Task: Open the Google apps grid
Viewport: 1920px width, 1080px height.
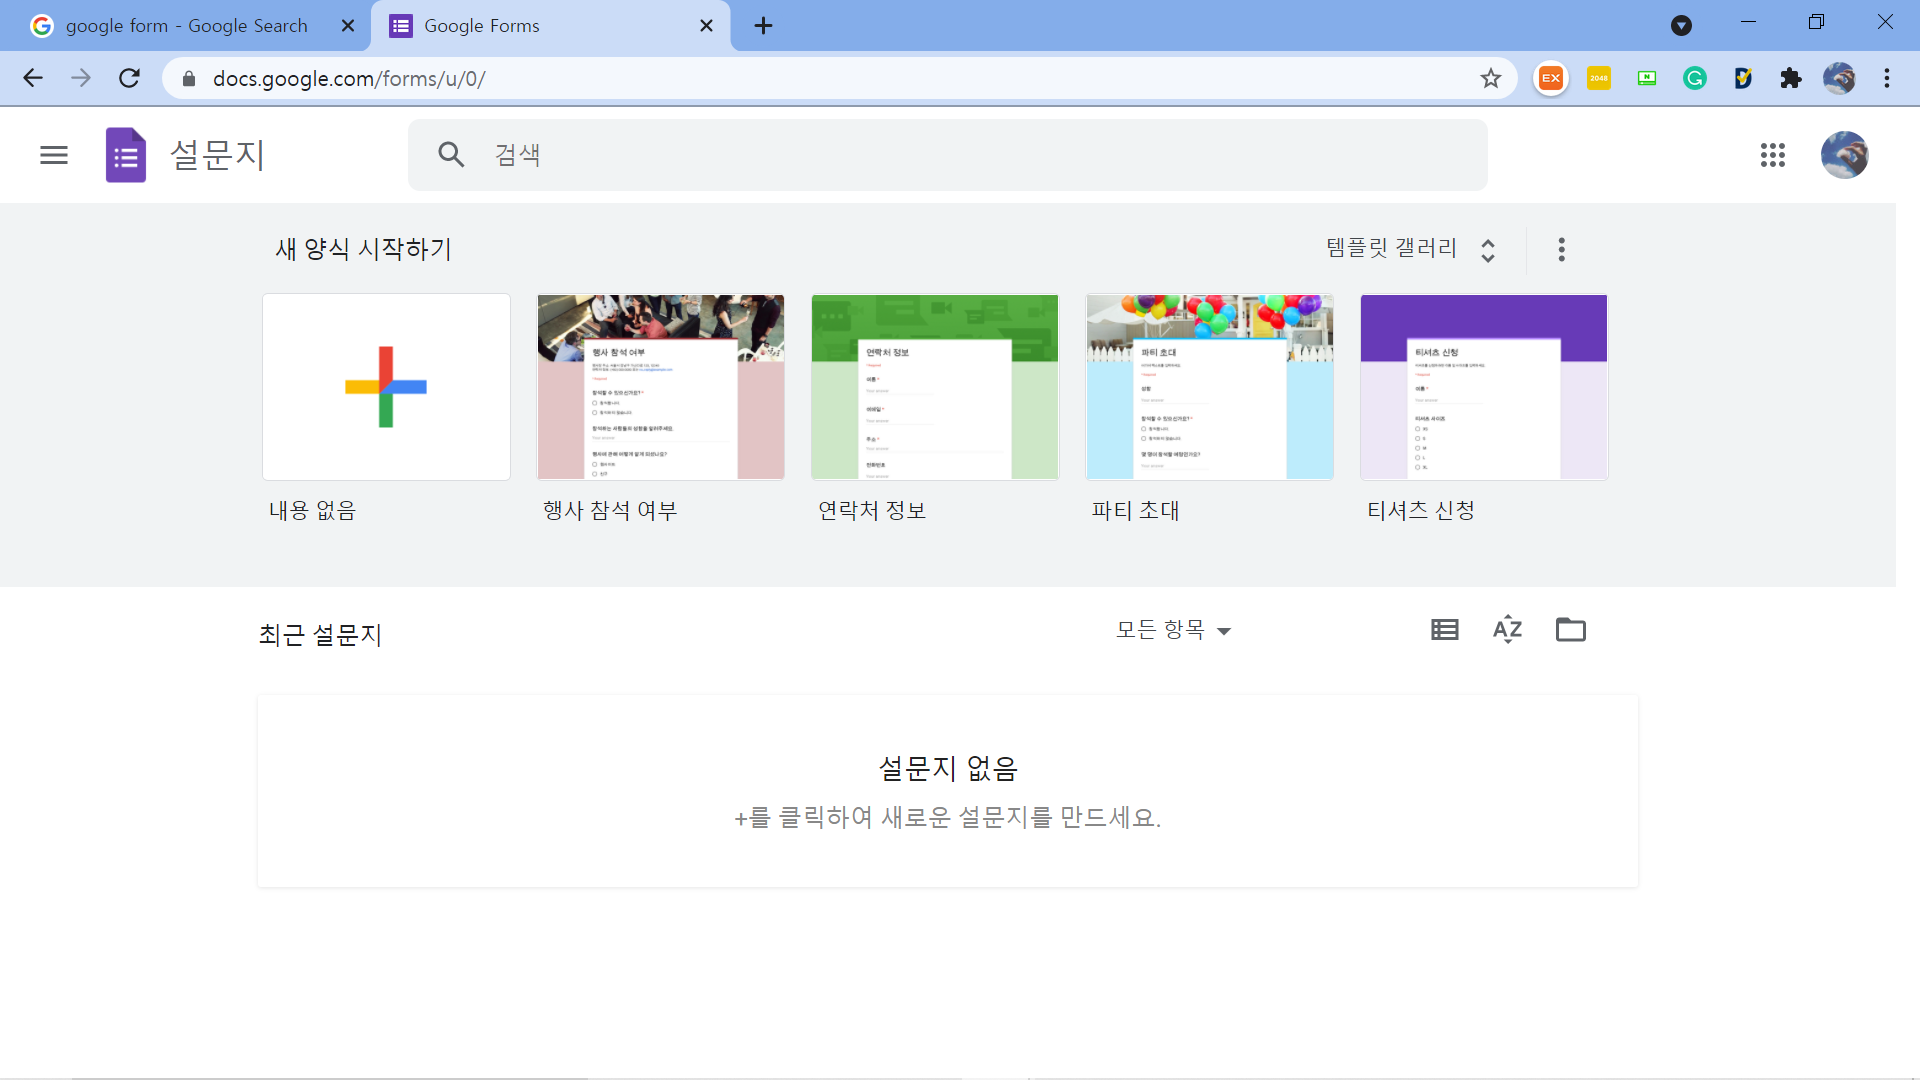Action: [x=1772, y=155]
